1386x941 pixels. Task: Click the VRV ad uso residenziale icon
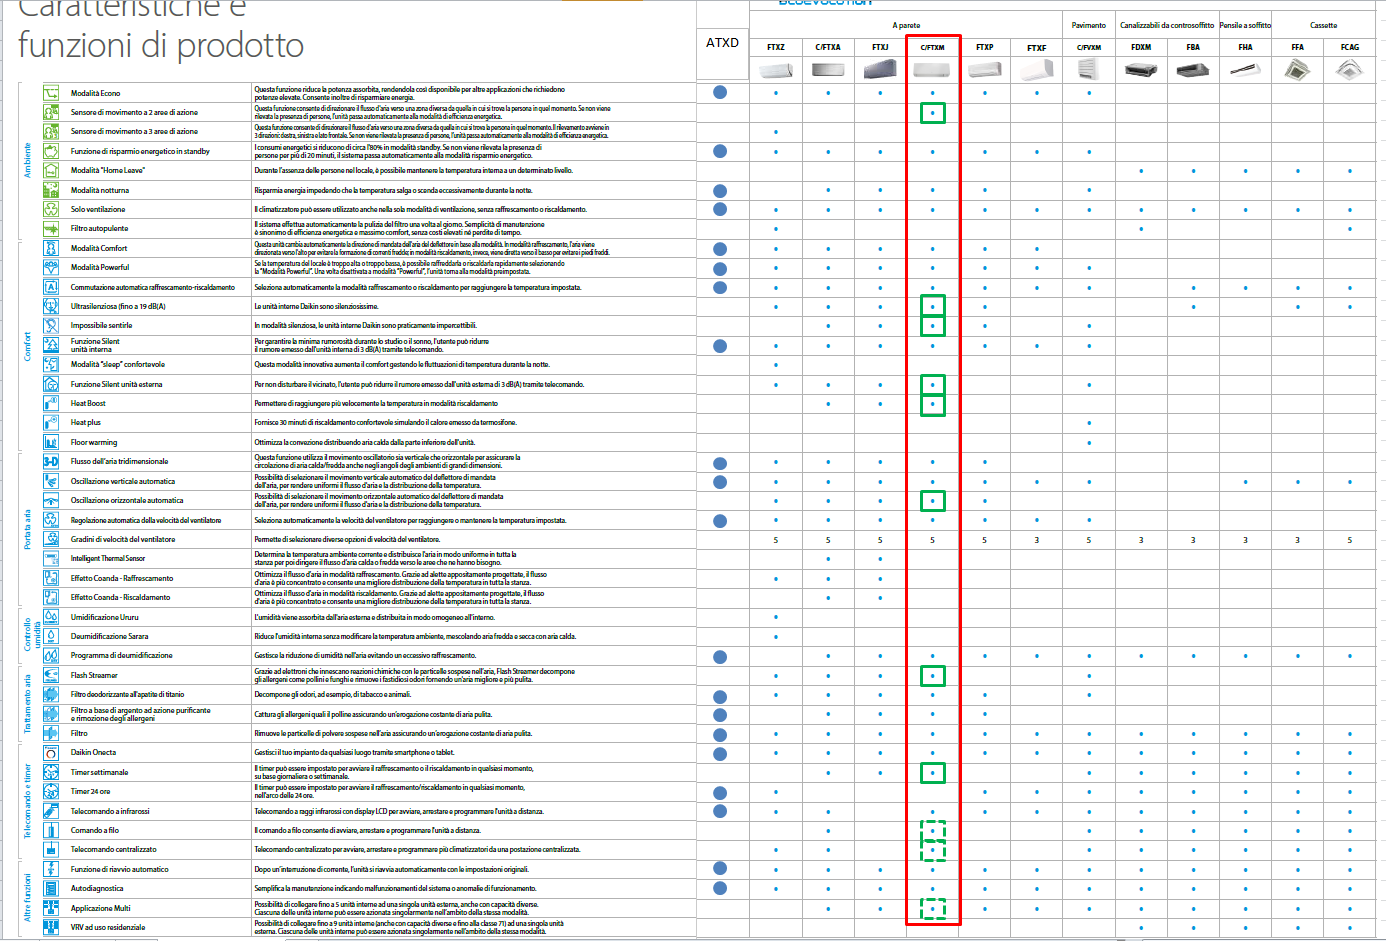click(51, 927)
